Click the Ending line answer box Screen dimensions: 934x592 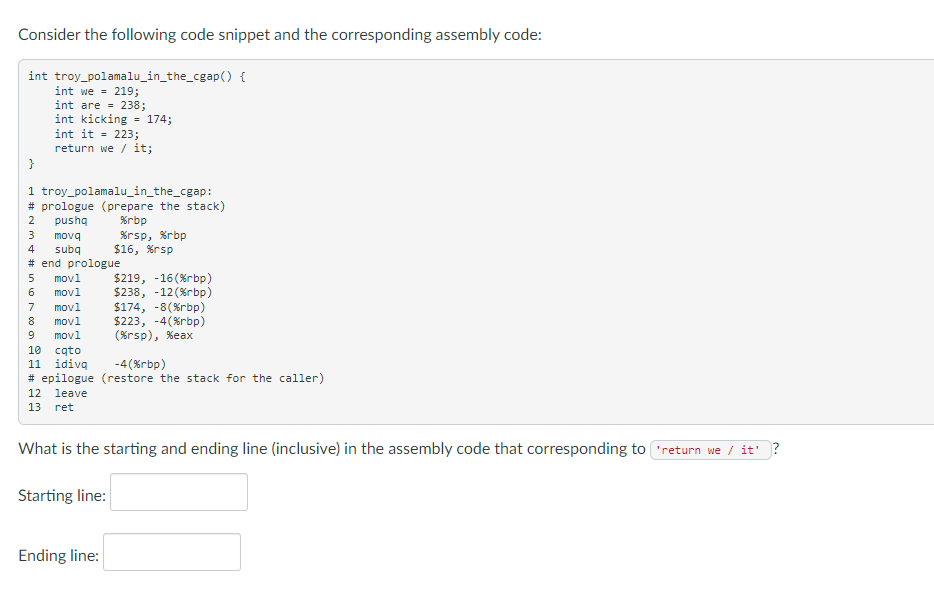(x=172, y=552)
